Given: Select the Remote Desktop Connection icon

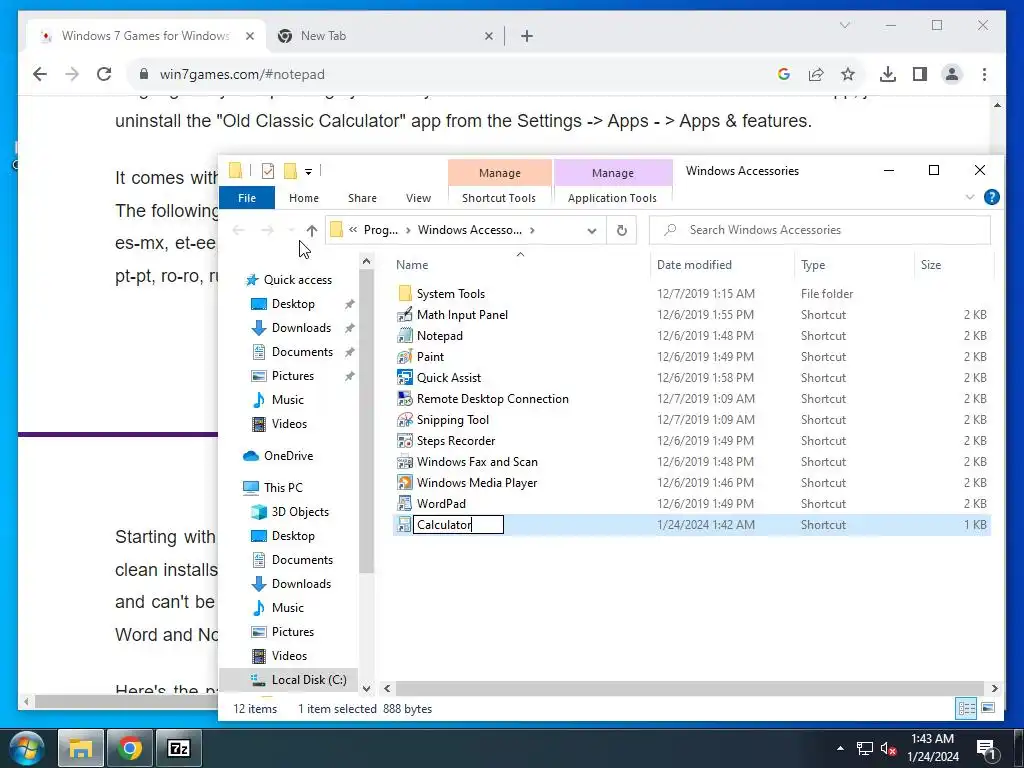Looking at the screenshot, I should [405, 398].
